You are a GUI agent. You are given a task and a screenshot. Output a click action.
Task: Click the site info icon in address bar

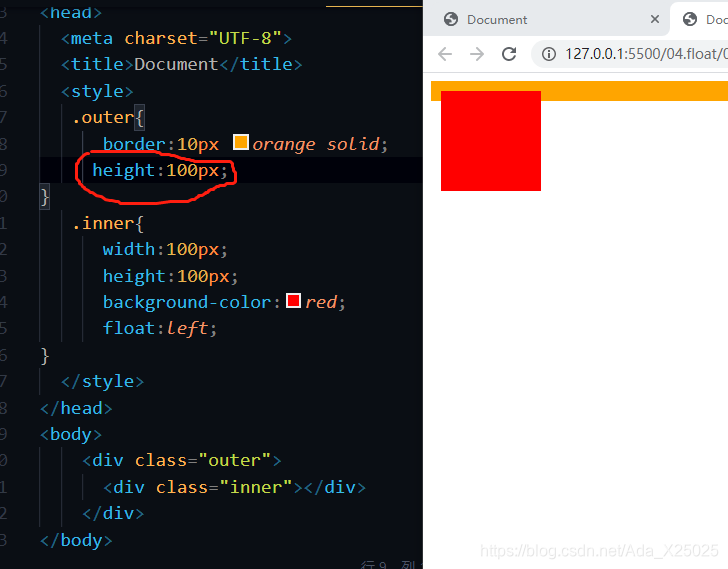(549, 54)
